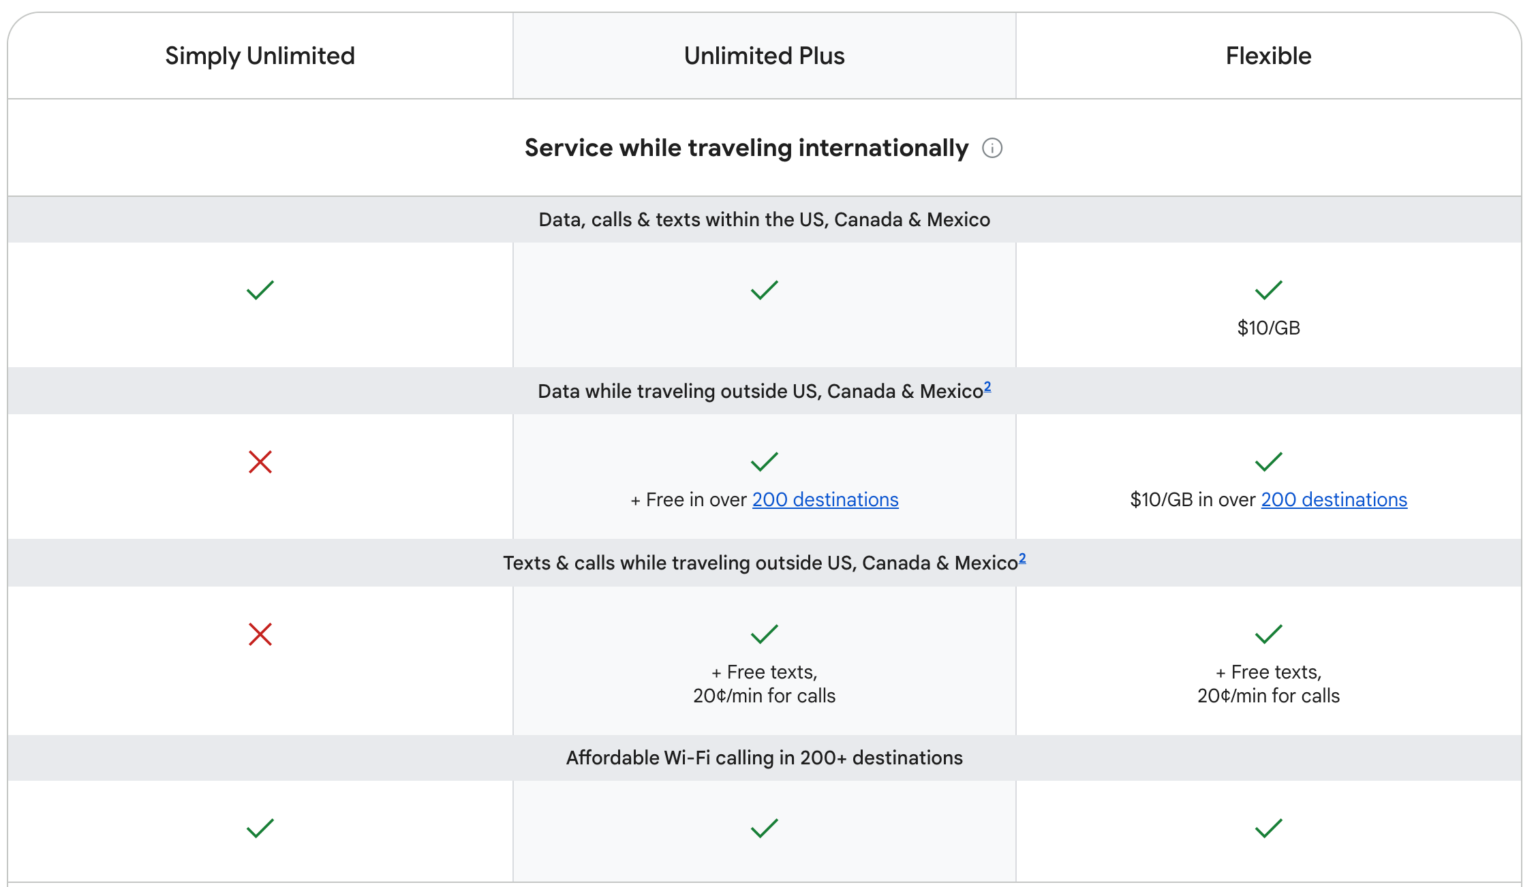This screenshot has height=887, width=1536.
Task: Click footnote 2 on data traveling row header
Action: click(x=988, y=385)
